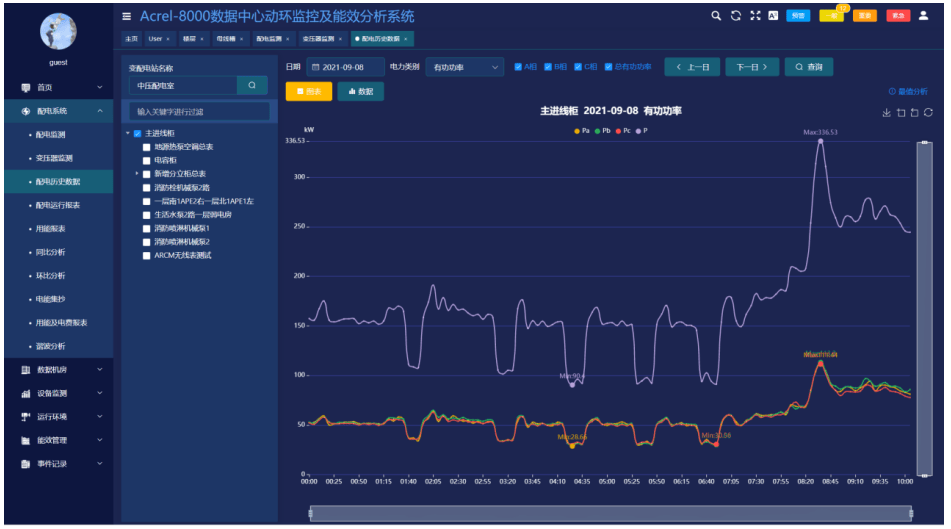The image size is (951, 529).
Task: Open the user profile icon at top right
Action: tap(923, 16)
